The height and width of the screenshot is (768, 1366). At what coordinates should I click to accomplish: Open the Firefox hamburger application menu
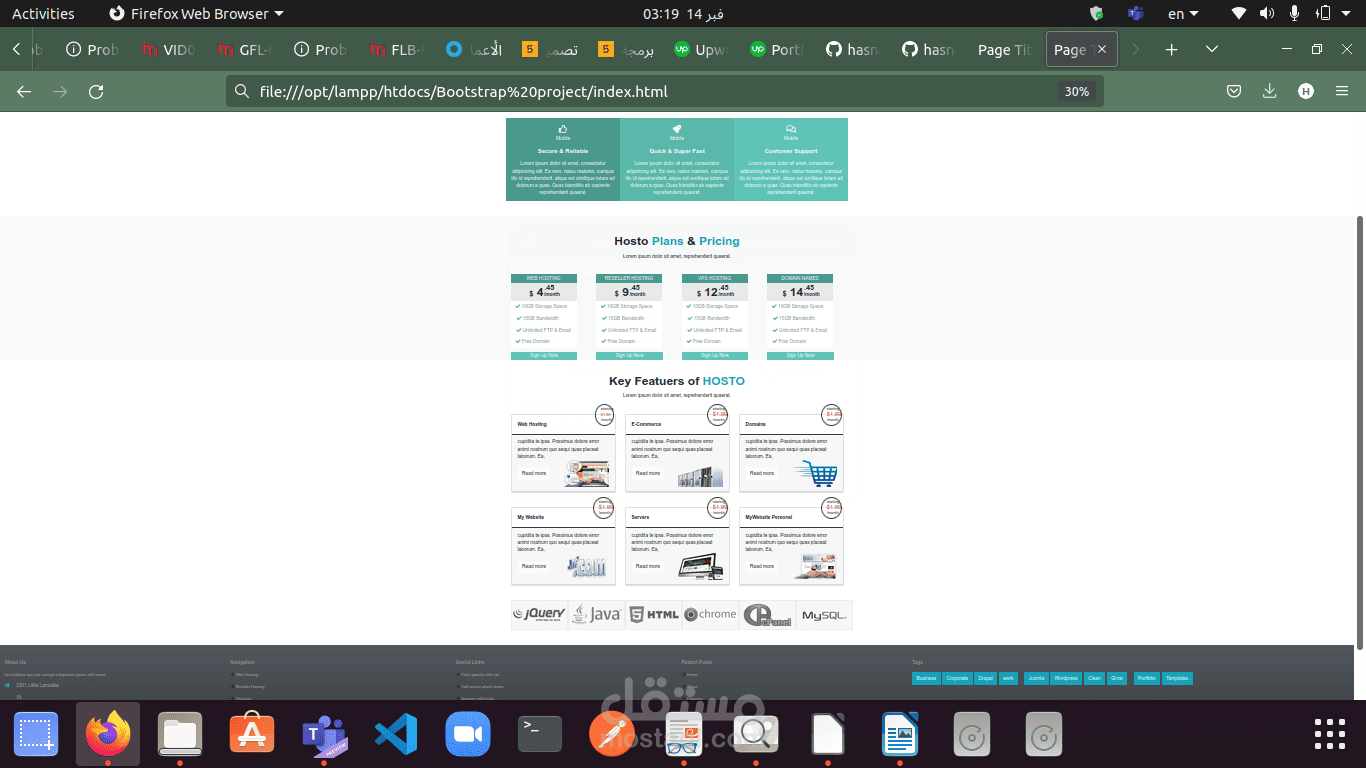[1342, 92]
